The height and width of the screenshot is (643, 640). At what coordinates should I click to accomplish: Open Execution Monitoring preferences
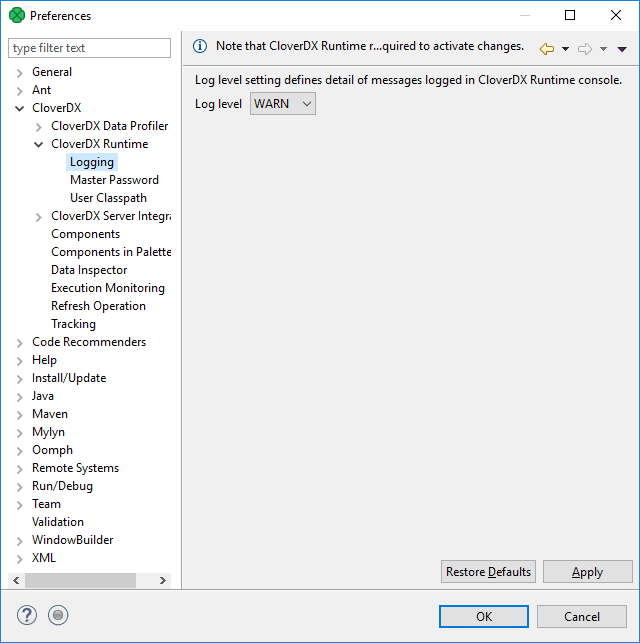click(108, 288)
